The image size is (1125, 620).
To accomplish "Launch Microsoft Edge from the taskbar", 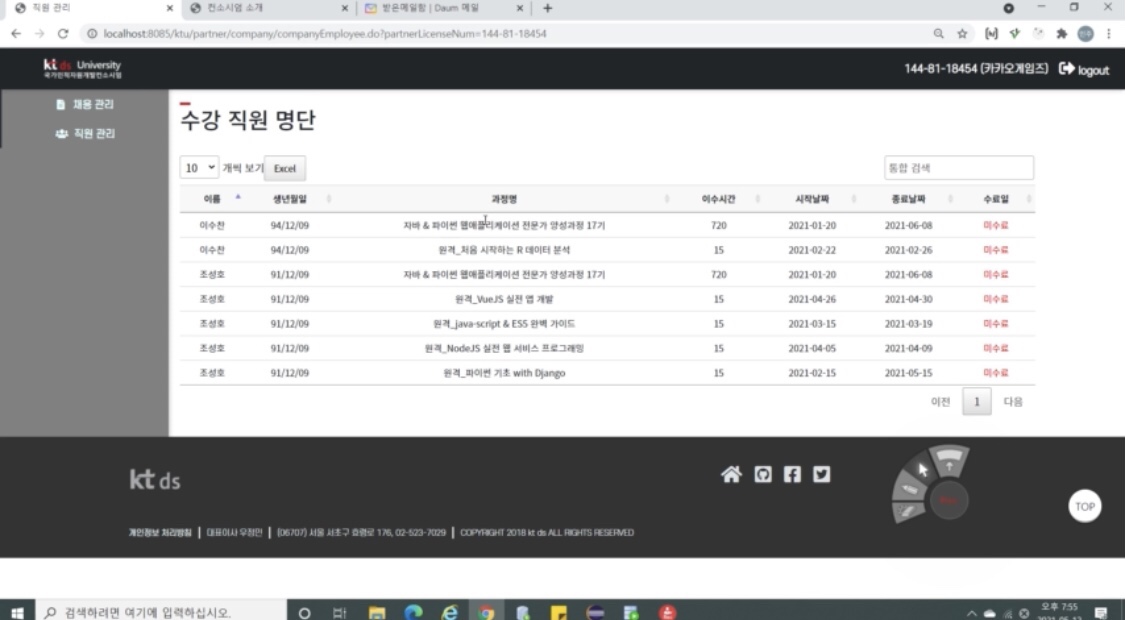I will point(413,612).
